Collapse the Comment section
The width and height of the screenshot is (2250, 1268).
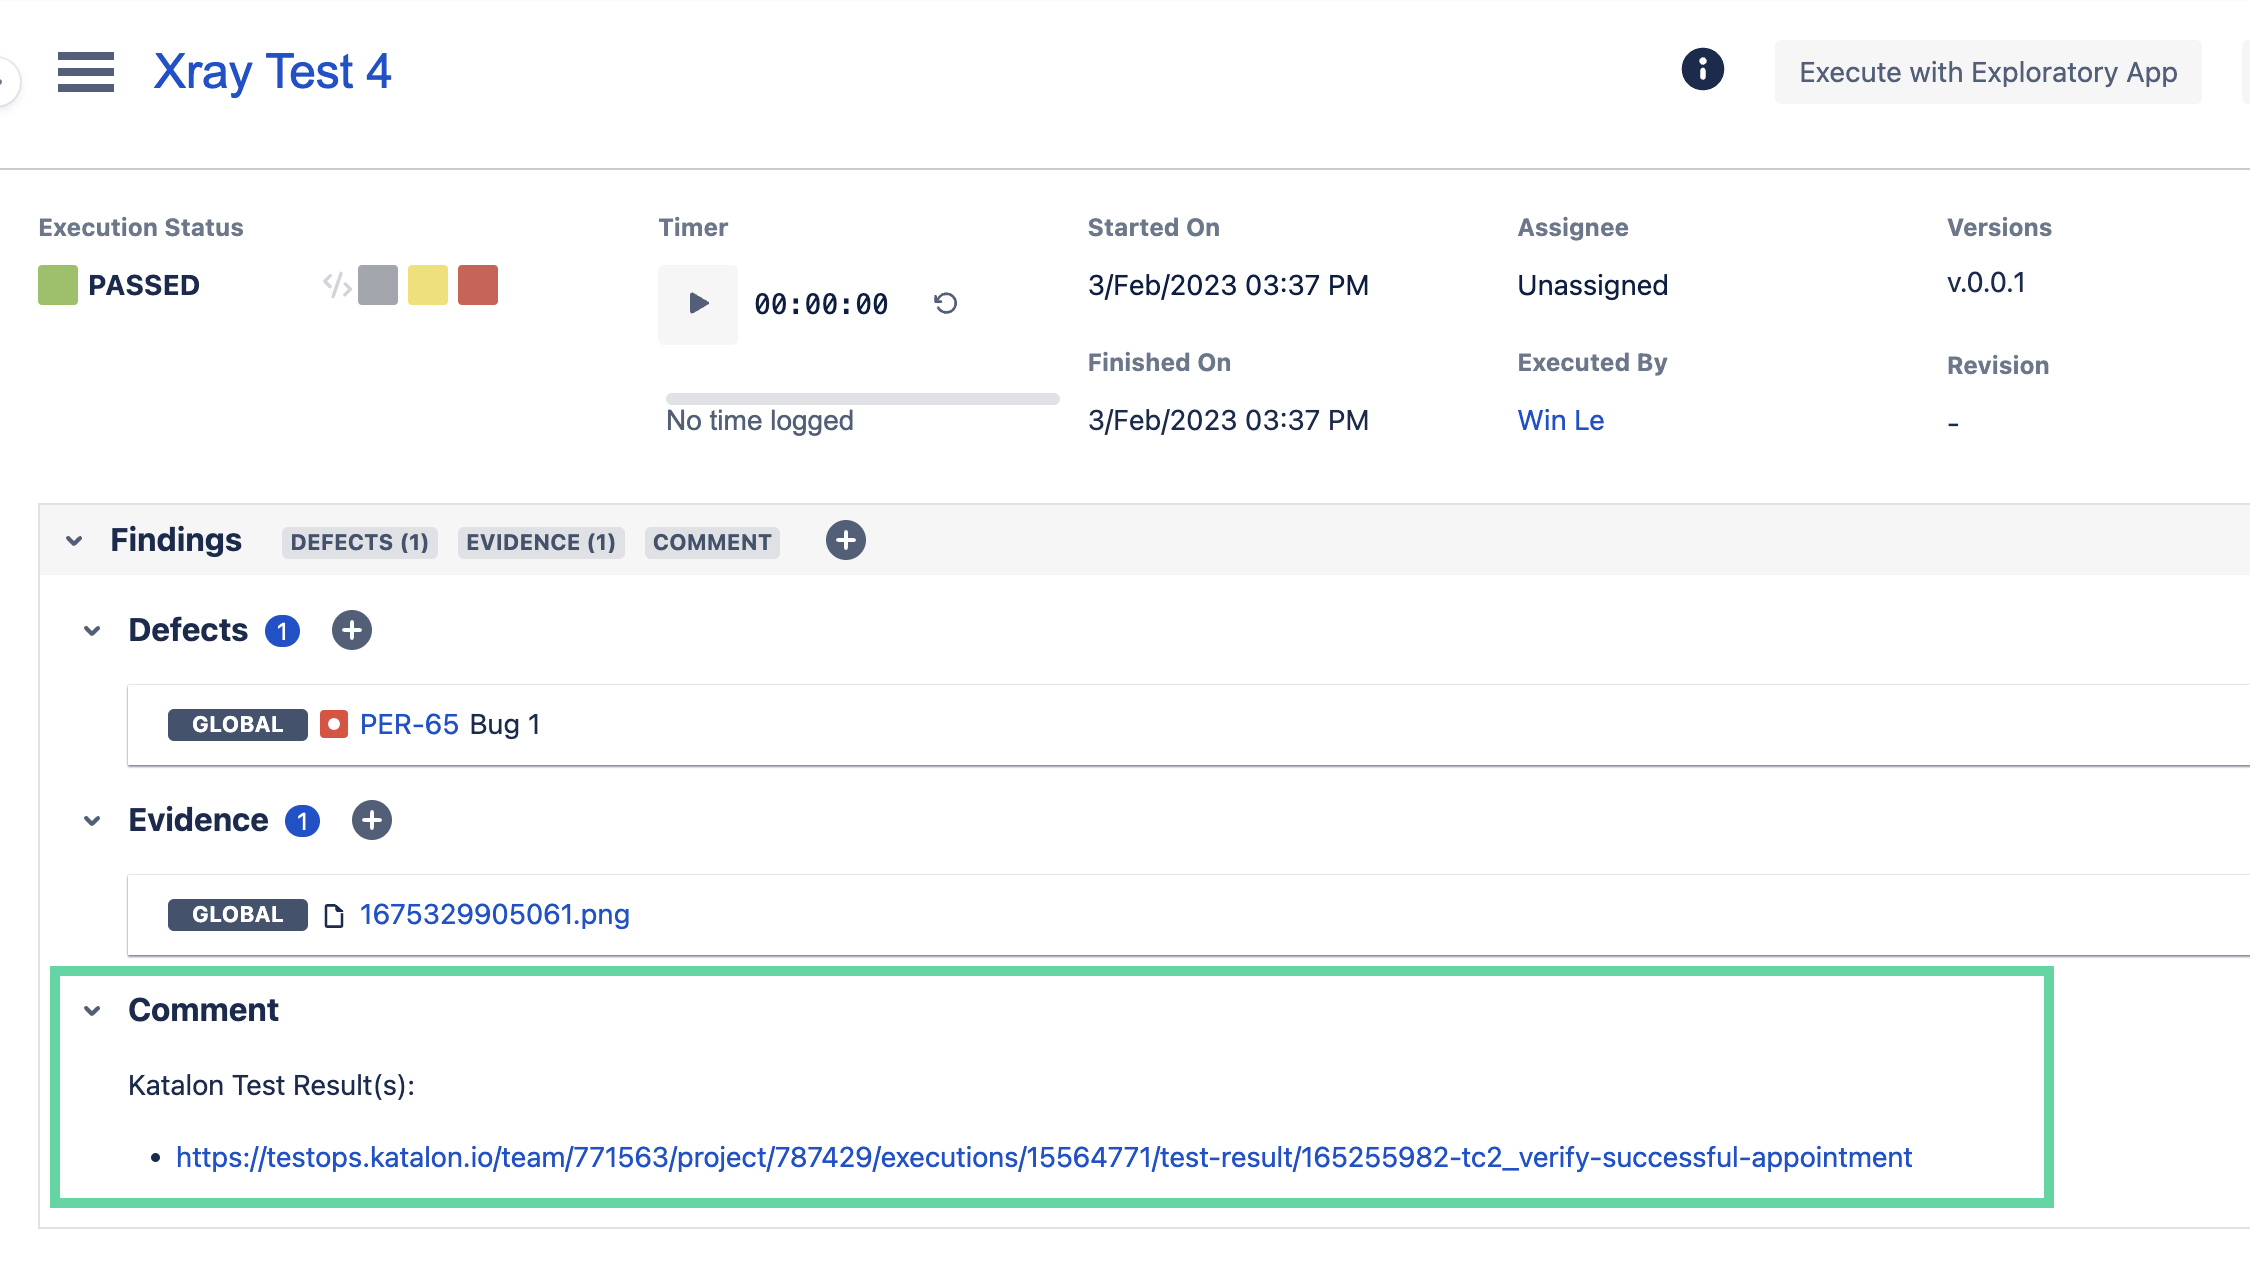coord(92,1010)
